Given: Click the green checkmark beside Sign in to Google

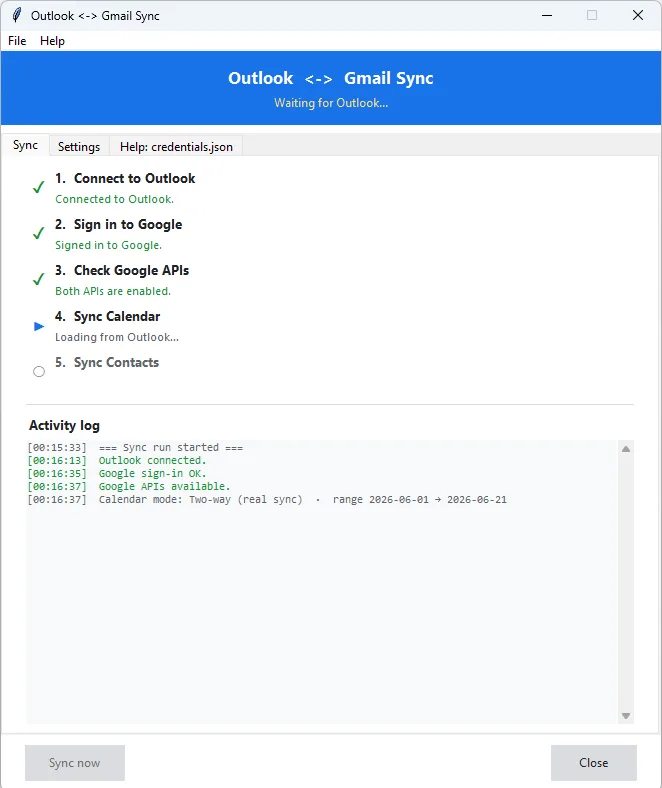Looking at the screenshot, I should tap(38, 233).
